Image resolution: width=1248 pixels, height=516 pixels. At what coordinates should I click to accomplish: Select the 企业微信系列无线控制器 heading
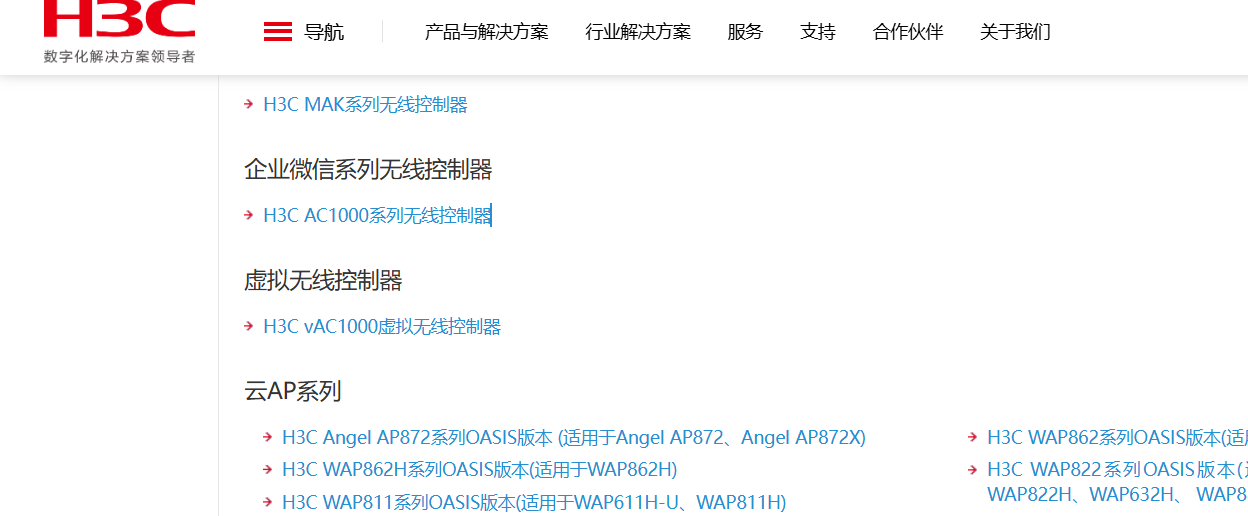coord(368,170)
